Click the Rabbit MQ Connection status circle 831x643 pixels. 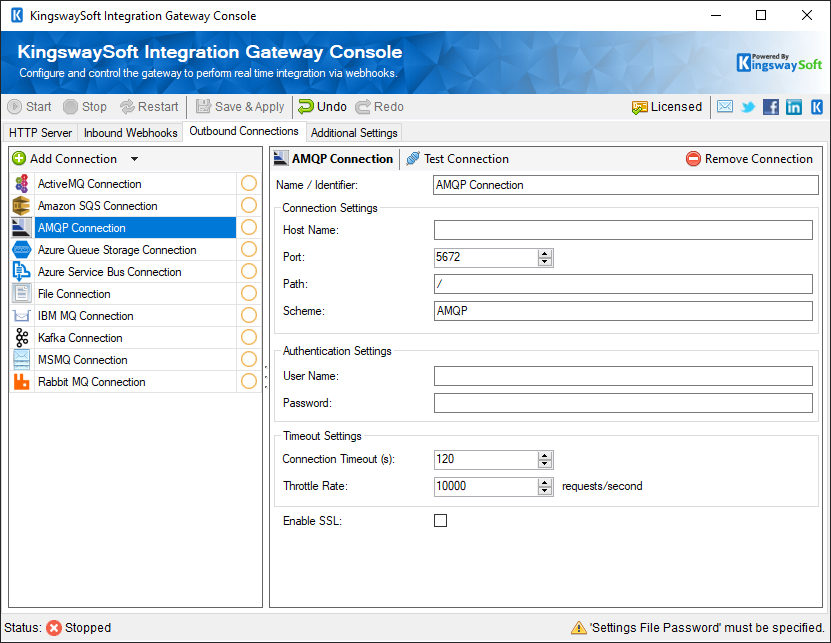click(x=249, y=381)
